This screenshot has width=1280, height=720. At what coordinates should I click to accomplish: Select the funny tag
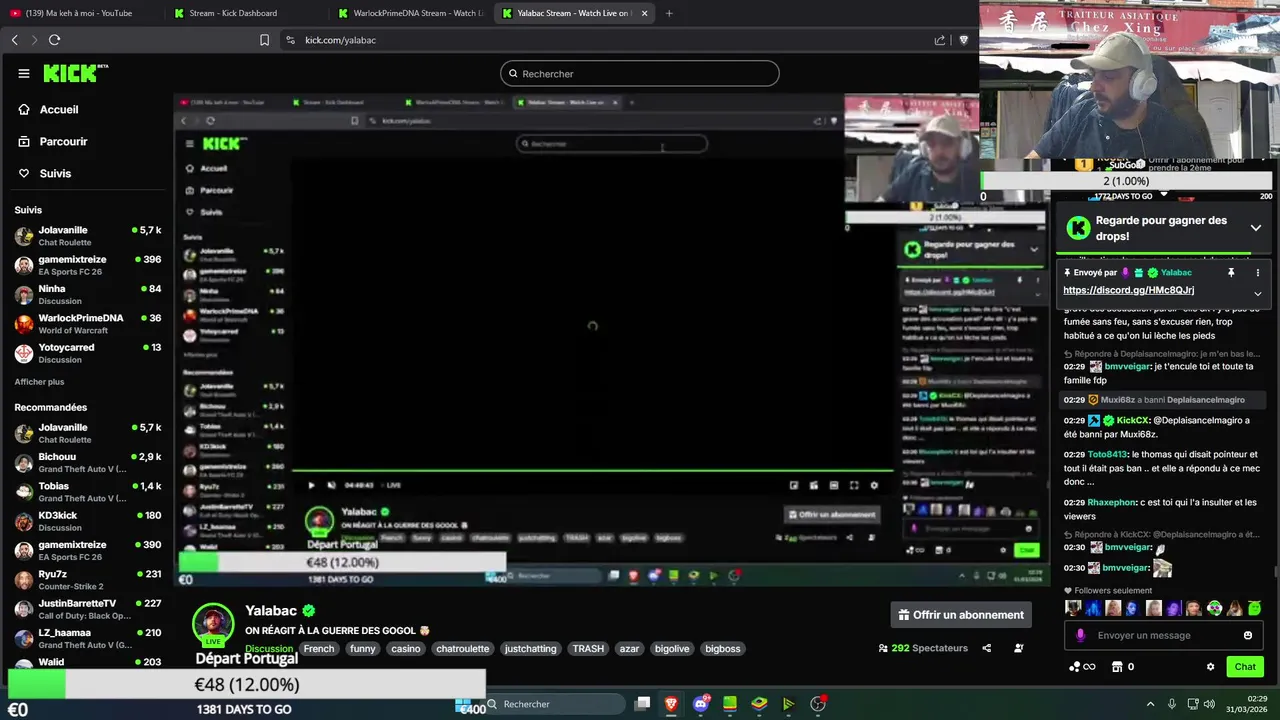point(363,649)
